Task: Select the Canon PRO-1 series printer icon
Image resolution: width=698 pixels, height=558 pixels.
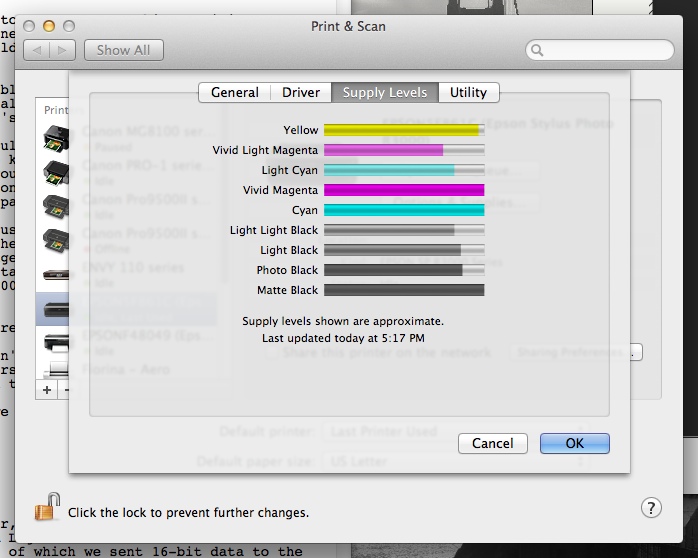Action: 56,172
